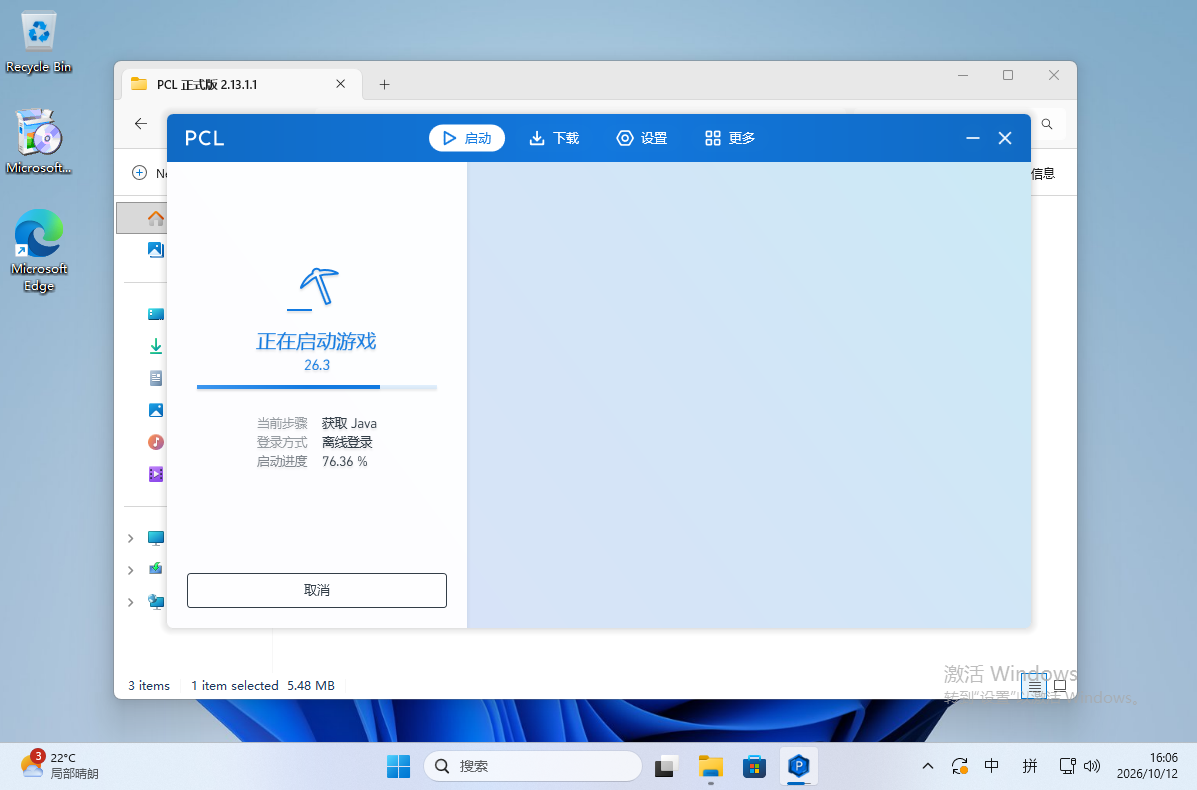
Task: Minimize the PCL launcher window
Action: (973, 138)
